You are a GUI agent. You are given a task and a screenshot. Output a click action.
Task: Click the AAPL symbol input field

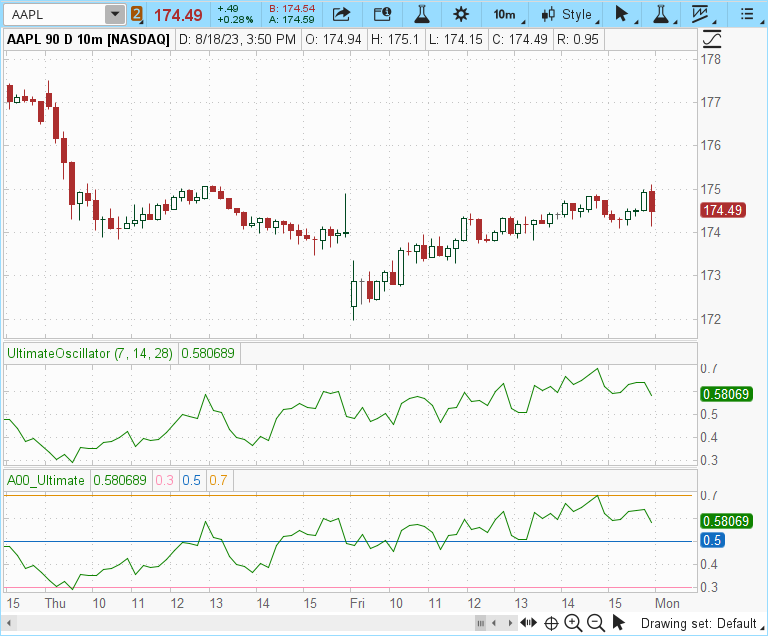(x=54, y=15)
